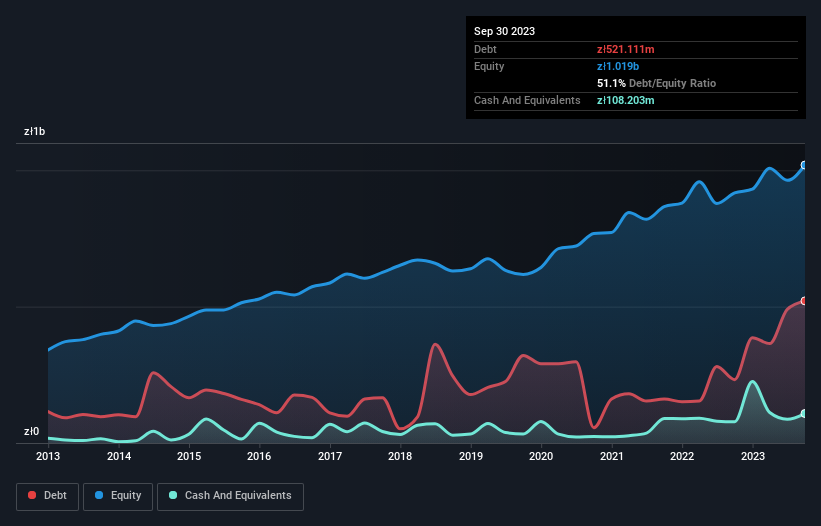Viewport: 821px width, 526px height.
Task: Click the 2020 x-axis label
Action: tap(541, 456)
